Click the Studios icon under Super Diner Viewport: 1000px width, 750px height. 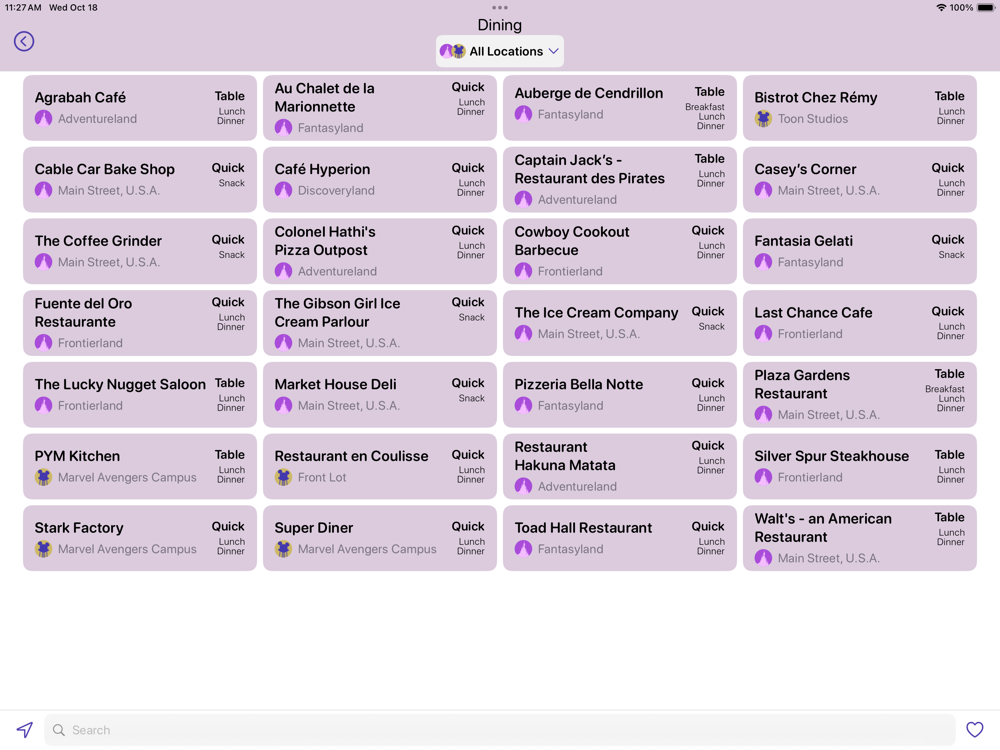(x=283, y=549)
